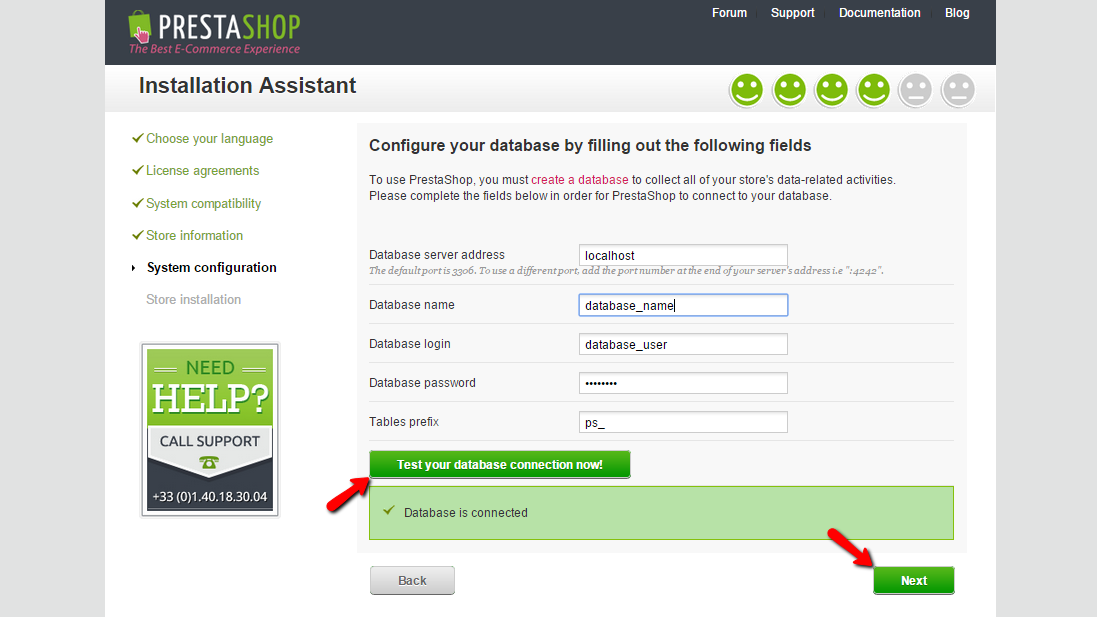Click into the Database name field

click(x=683, y=305)
